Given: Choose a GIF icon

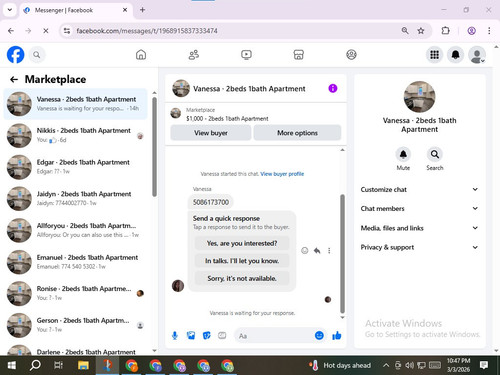Looking at the screenshot, I should point(222,336).
